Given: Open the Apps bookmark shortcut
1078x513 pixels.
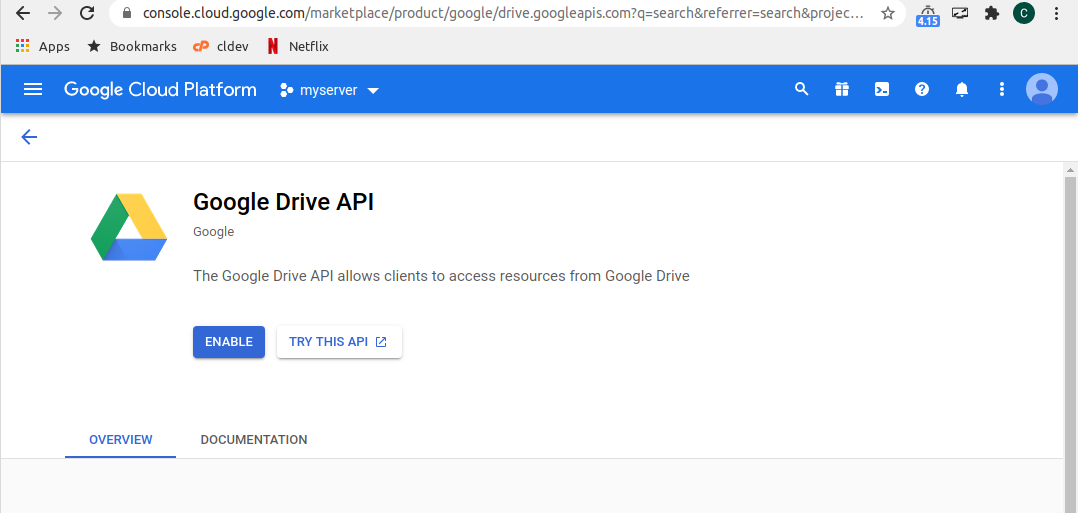Looking at the screenshot, I should [43, 46].
